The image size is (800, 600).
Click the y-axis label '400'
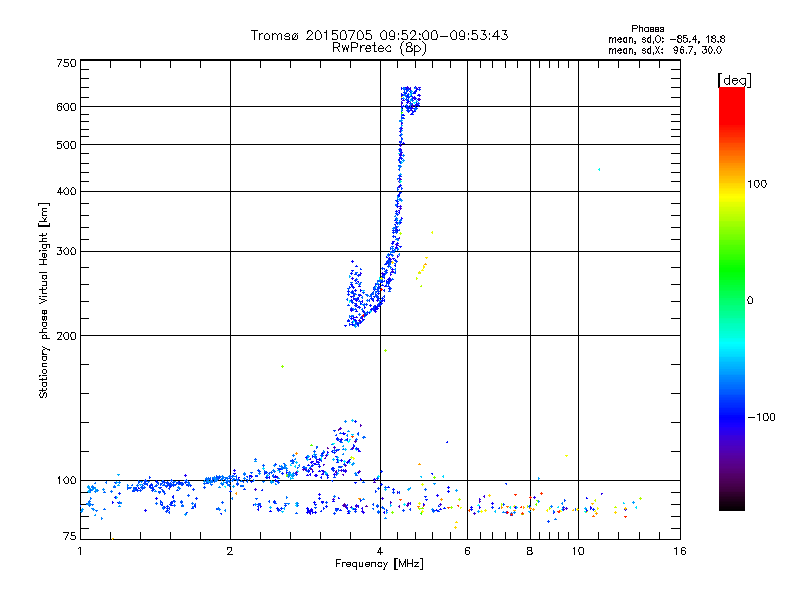click(66, 191)
